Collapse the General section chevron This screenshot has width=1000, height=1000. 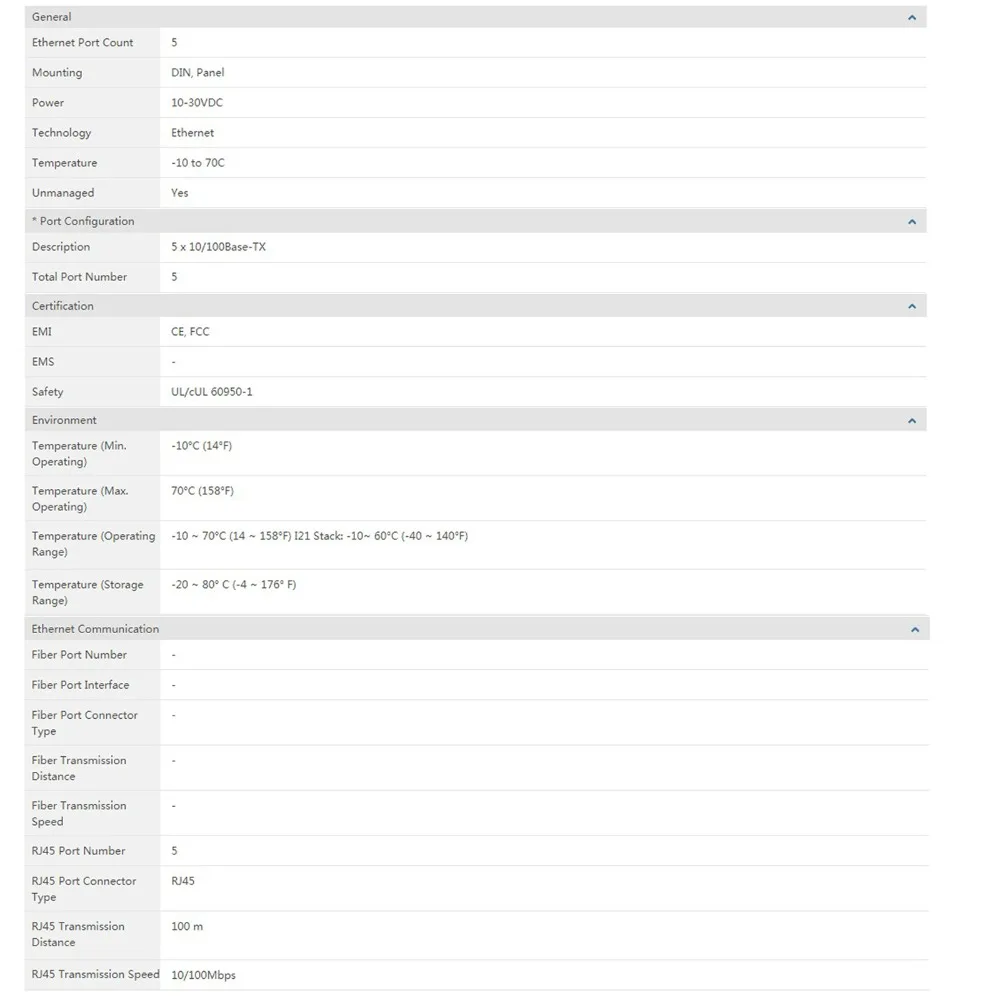point(912,17)
